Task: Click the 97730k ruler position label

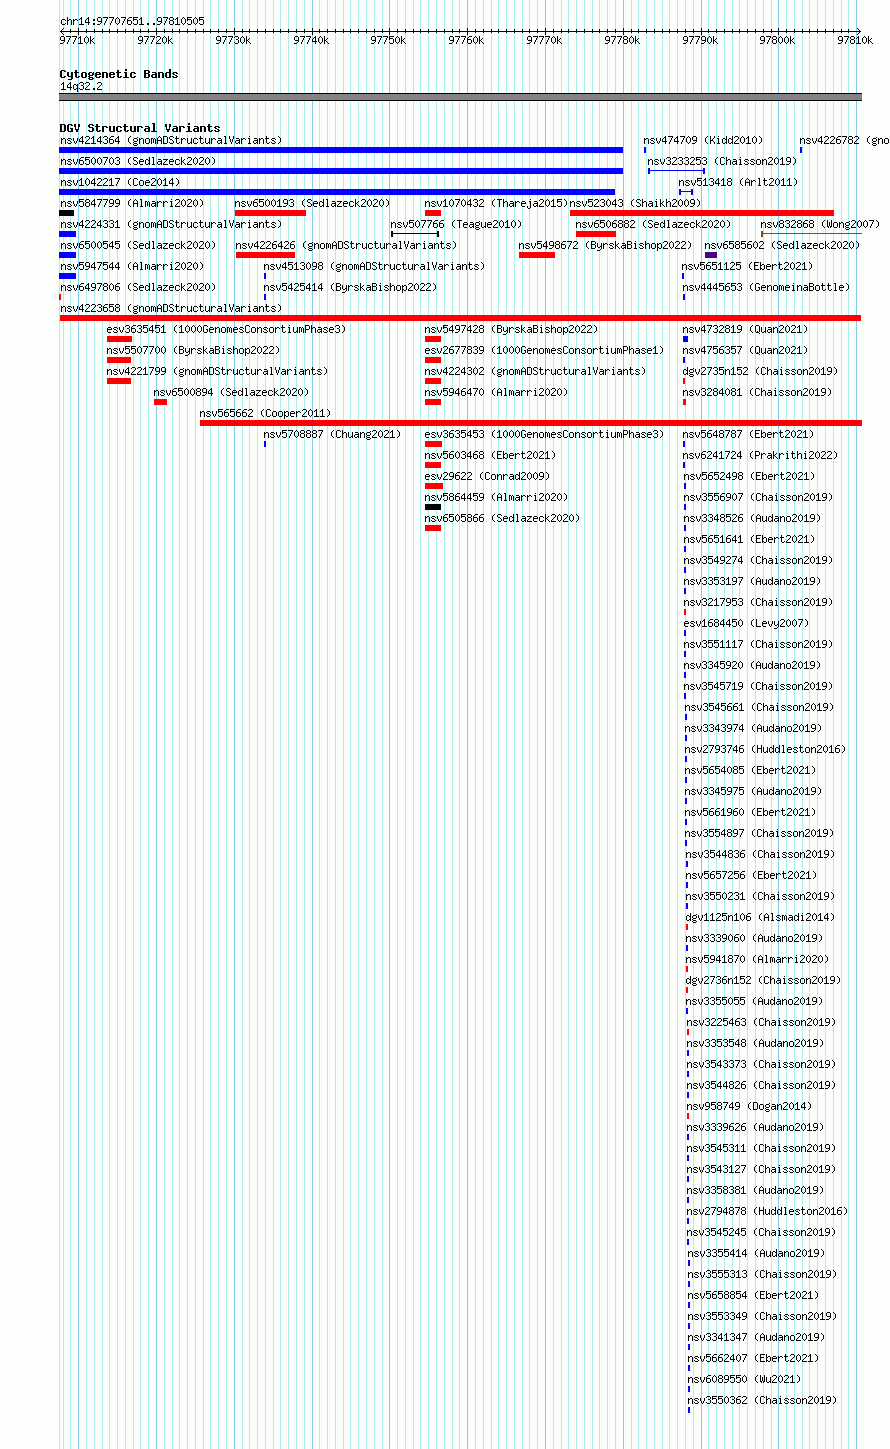Action: click(233, 41)
